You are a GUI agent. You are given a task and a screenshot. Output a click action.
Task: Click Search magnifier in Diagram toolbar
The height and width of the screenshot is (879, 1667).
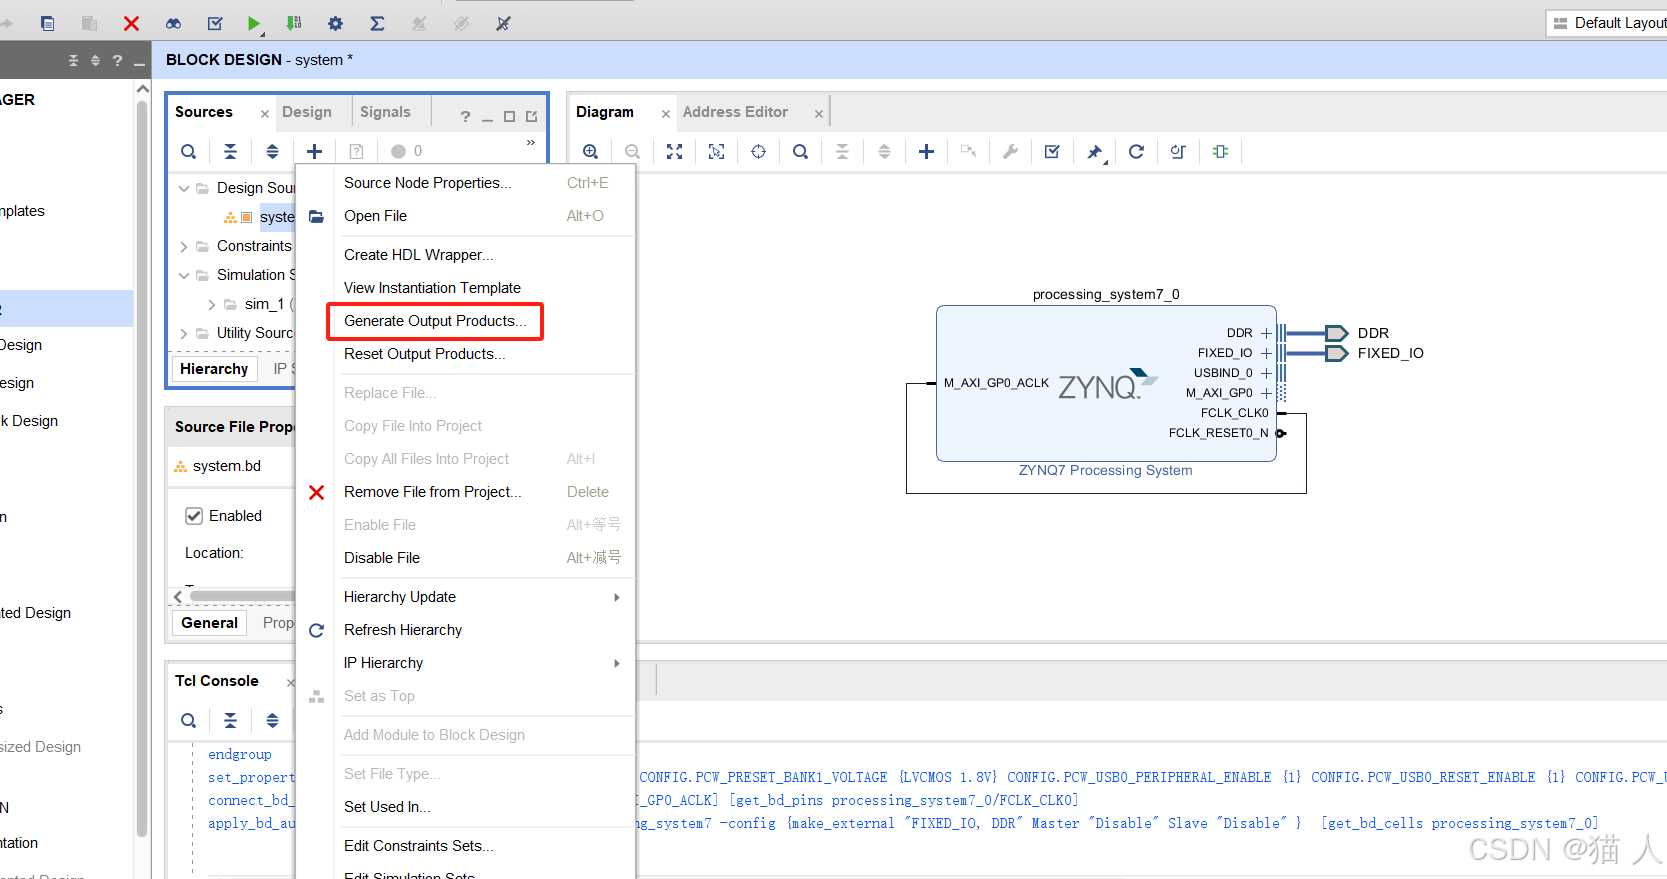800,151
